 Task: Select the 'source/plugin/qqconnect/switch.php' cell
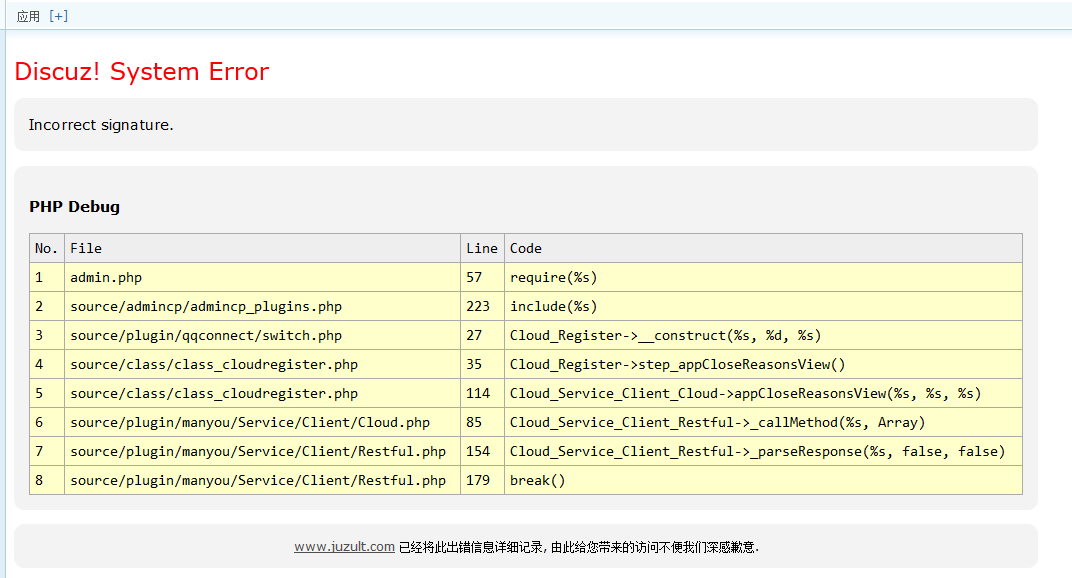(263, 335)
